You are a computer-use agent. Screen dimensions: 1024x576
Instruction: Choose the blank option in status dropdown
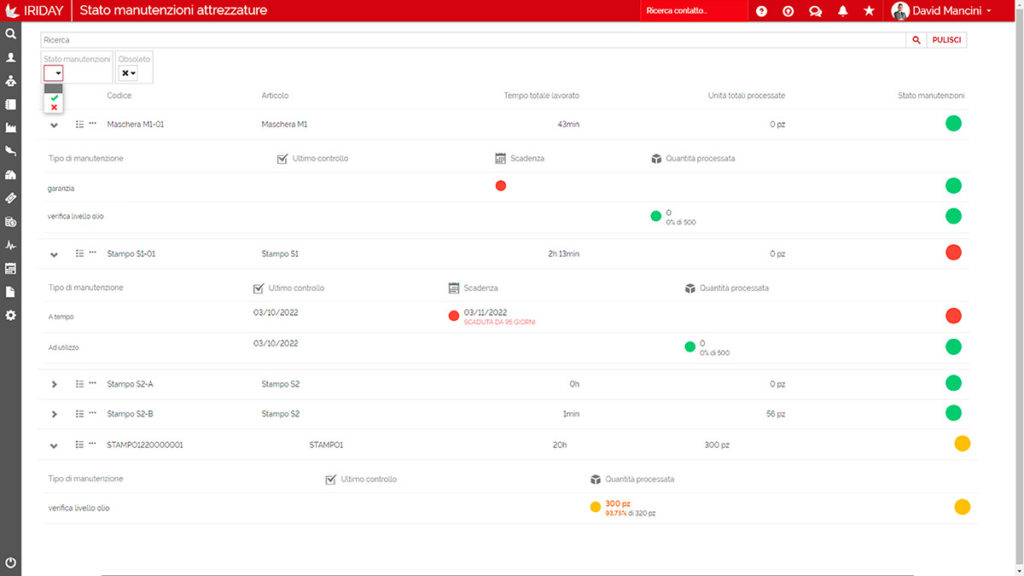(54, 88)
